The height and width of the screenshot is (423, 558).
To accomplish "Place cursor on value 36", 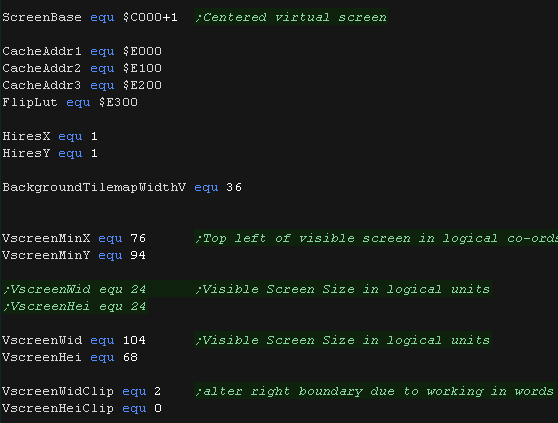I will click(x=234, y=187).
